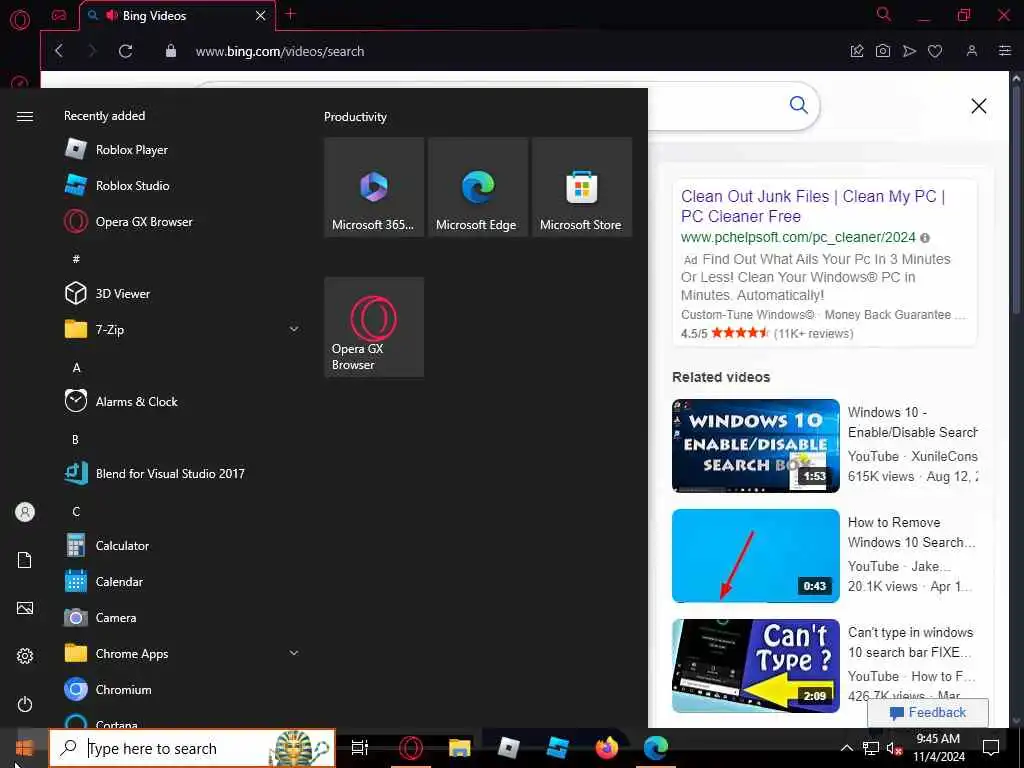Open Task View on the taskbar
The width and height of the screenshot is (1024, 768).
(360, 748)
